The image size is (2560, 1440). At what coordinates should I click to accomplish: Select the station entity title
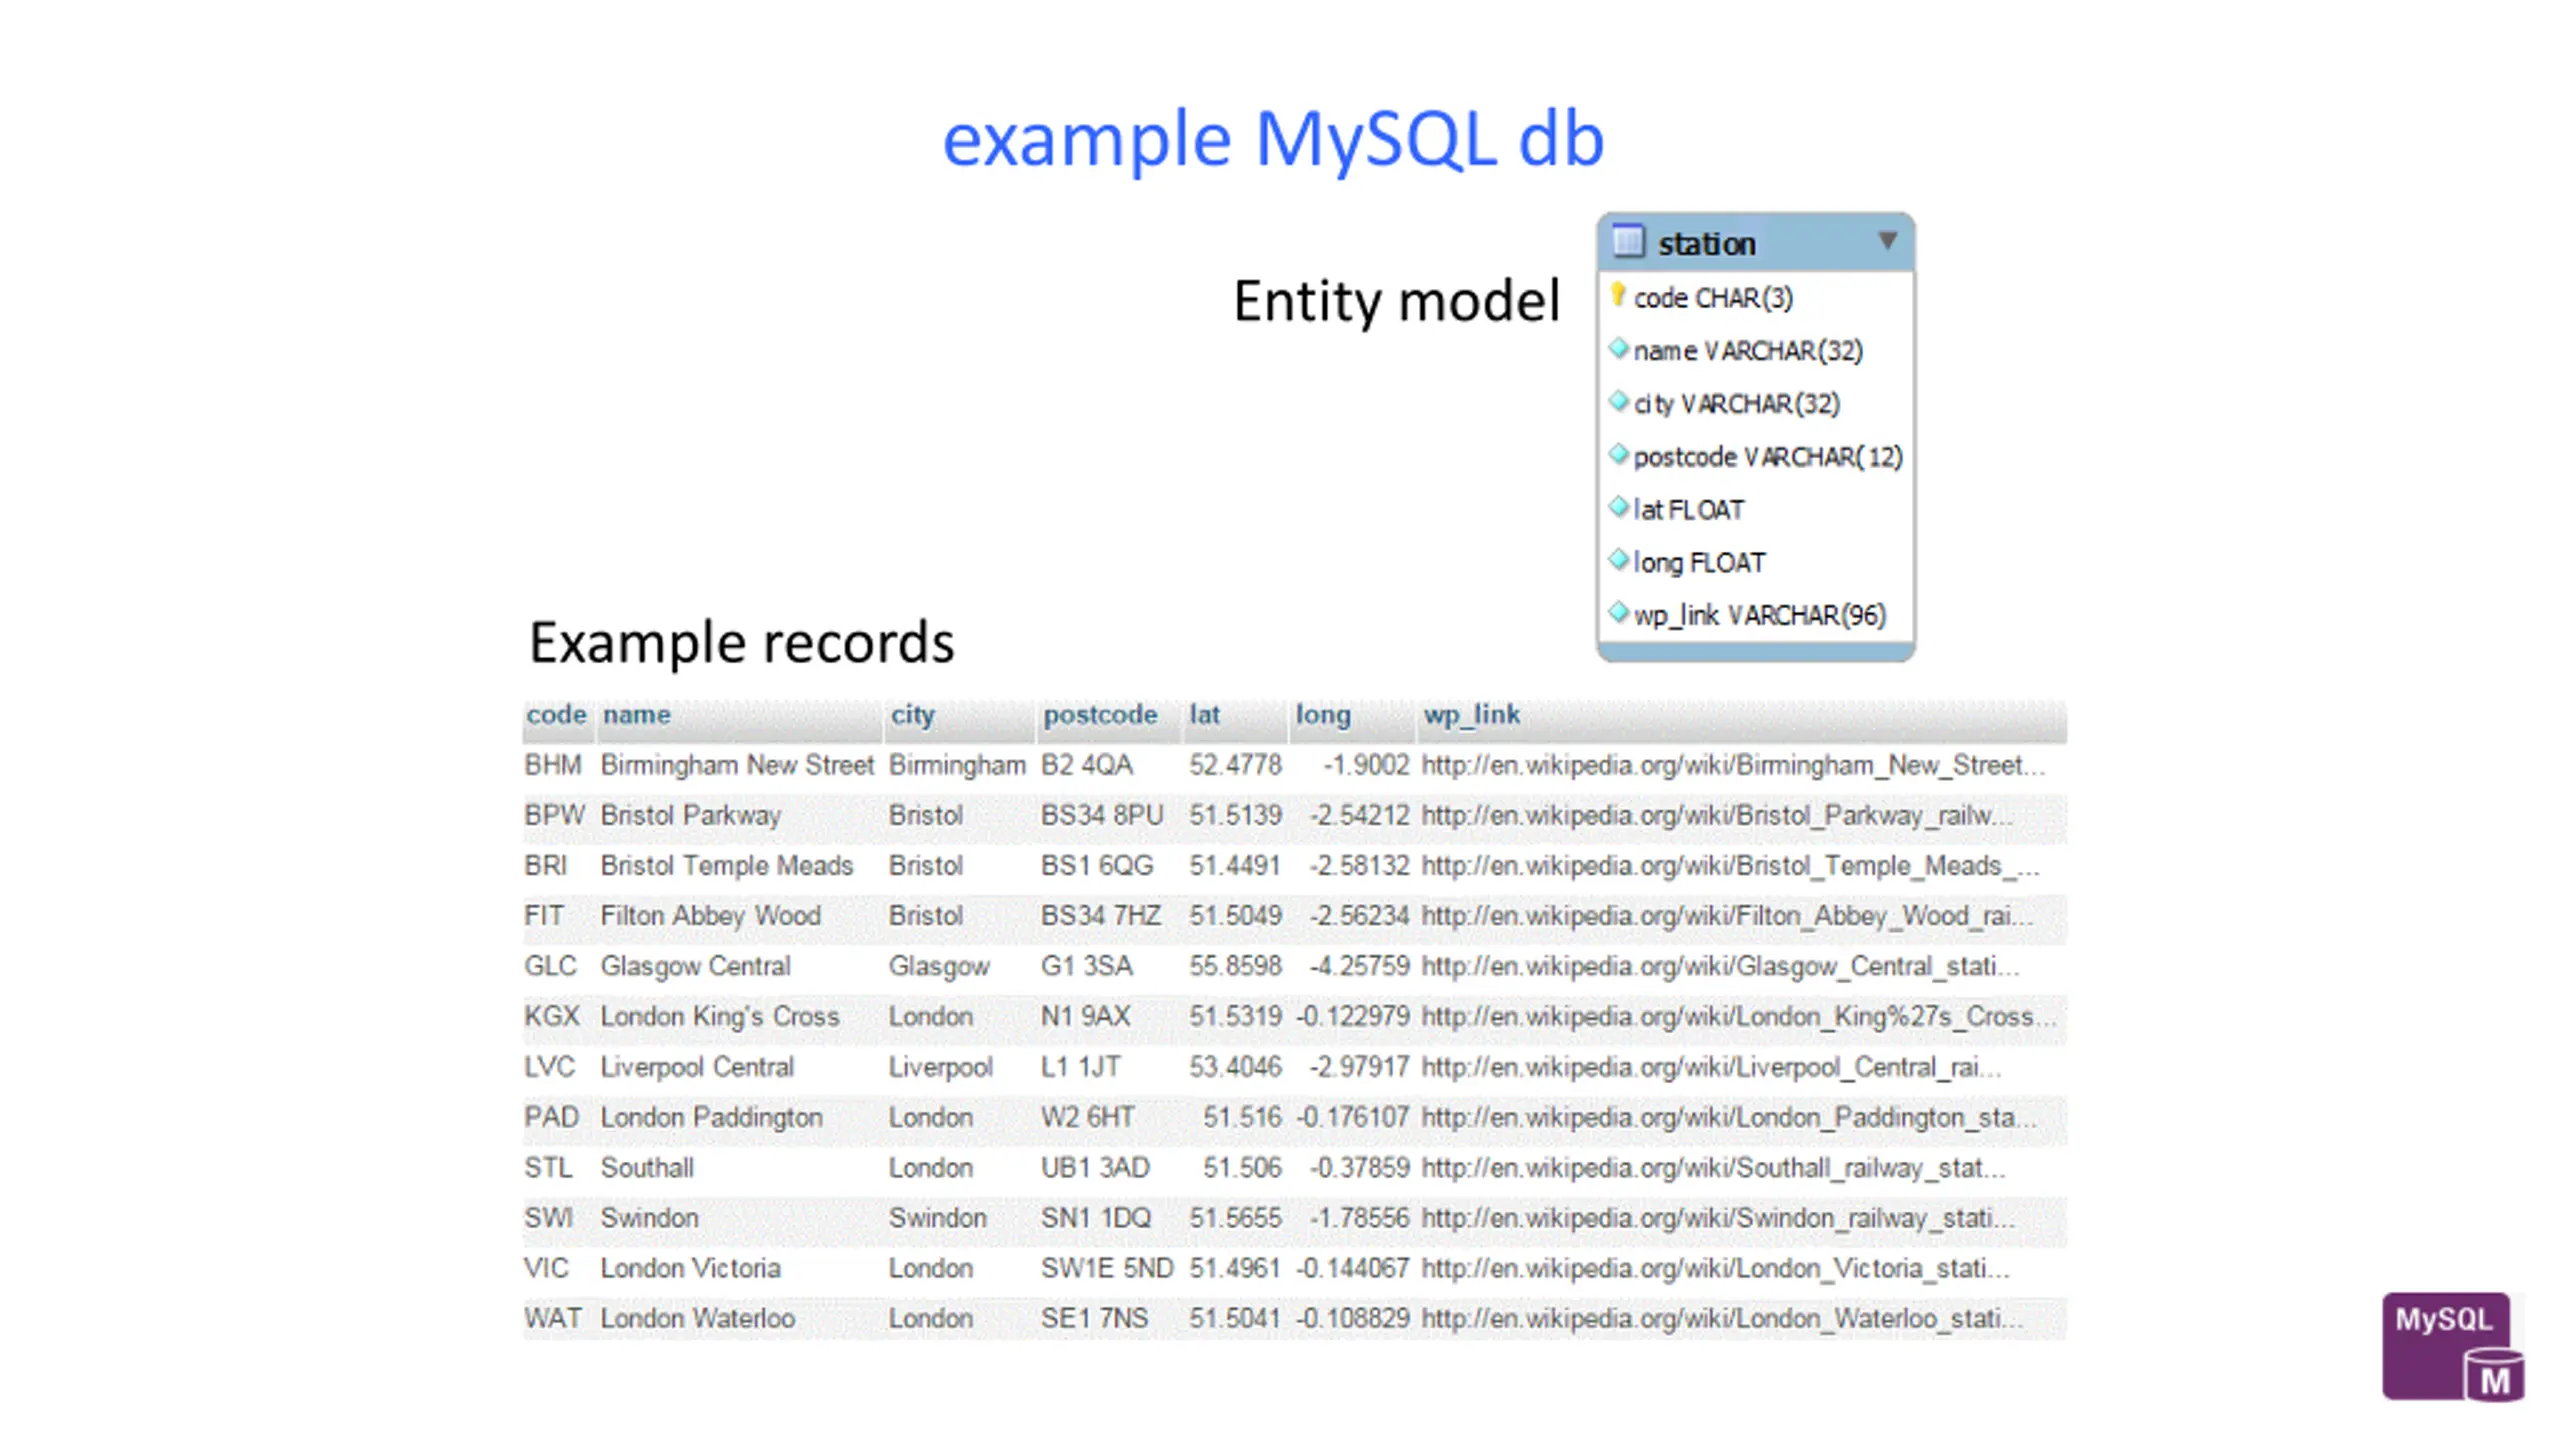[x=1706, y=243]
